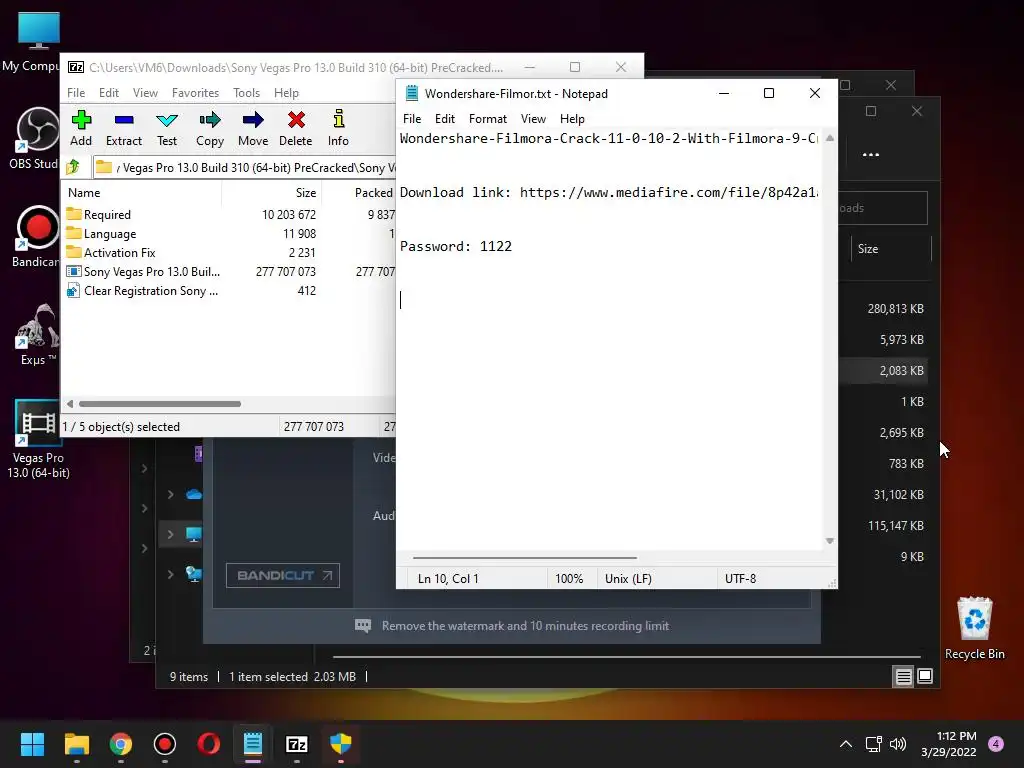Click the Password: 1122 line in Notepad

[x=456, y=246]
